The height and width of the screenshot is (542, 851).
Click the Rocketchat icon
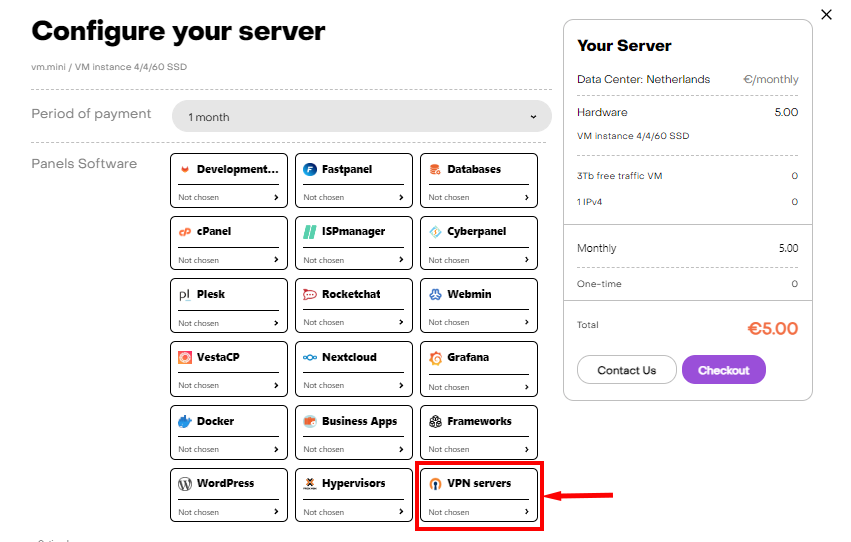point(310,295)
